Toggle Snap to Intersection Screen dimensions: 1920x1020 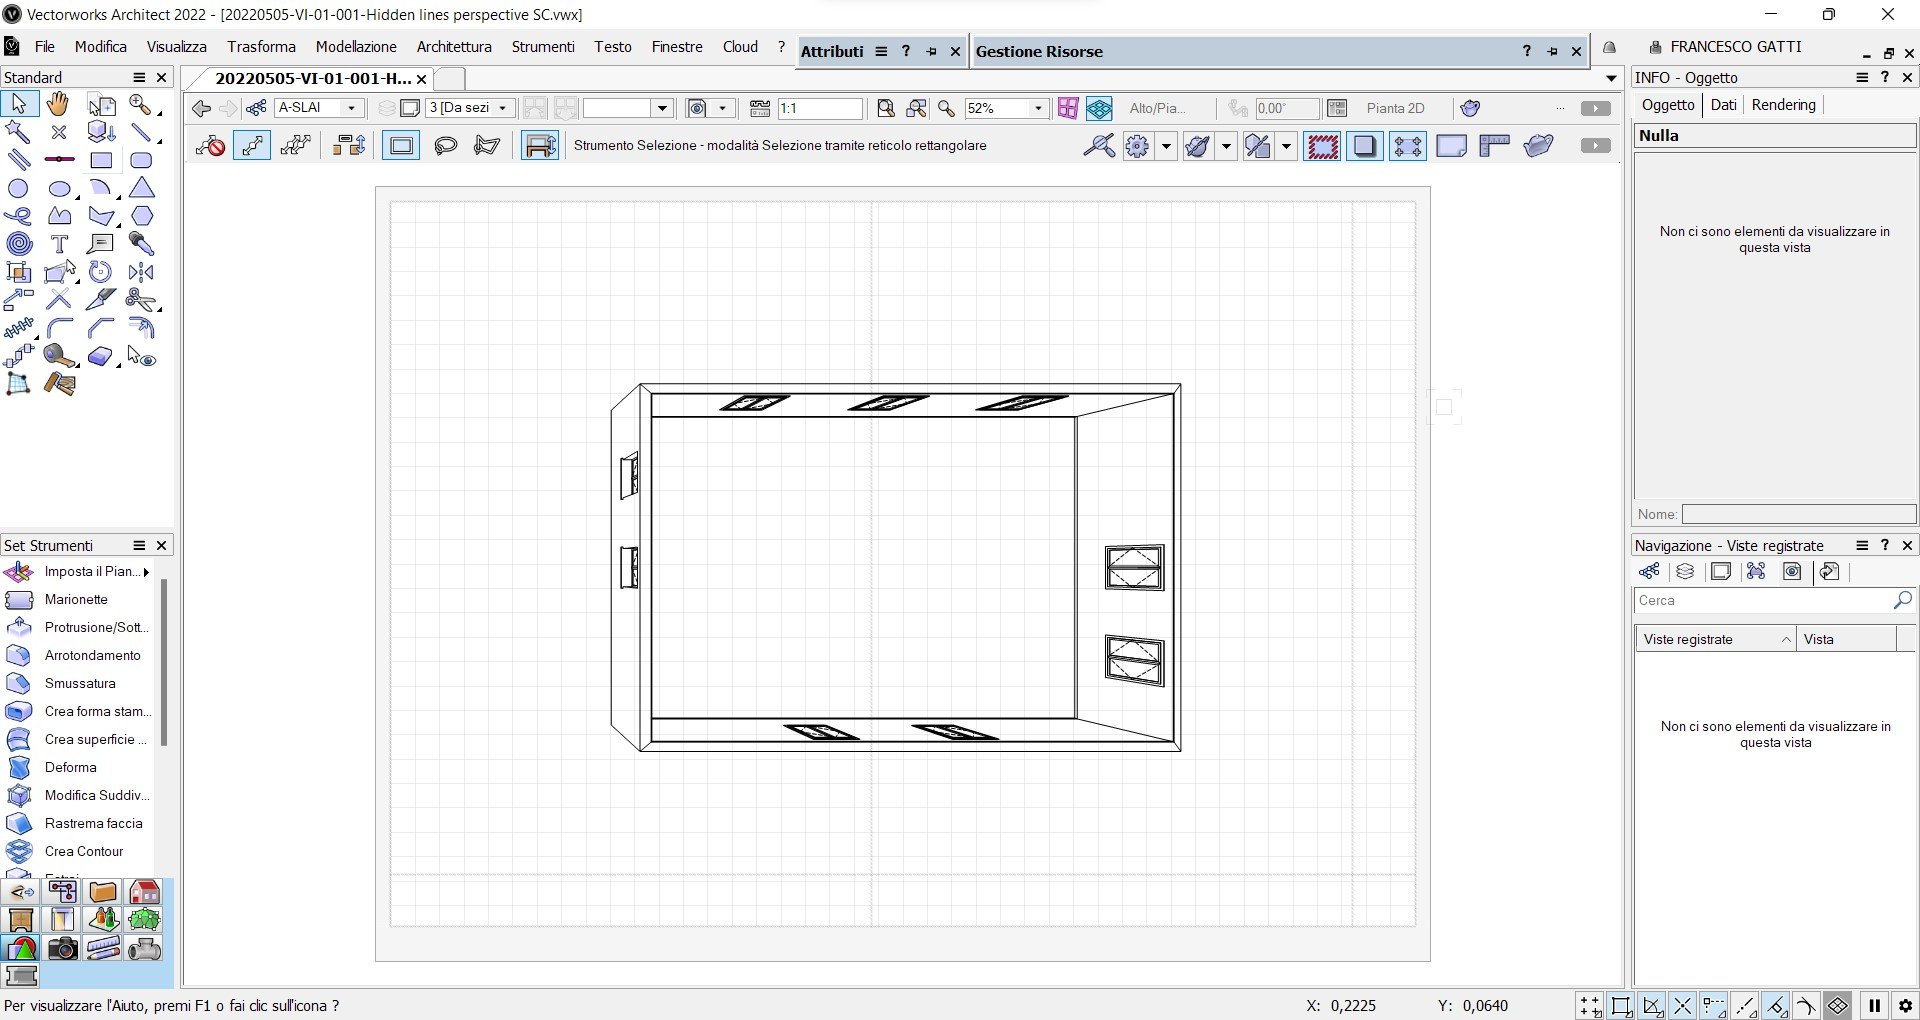pos(1683,1006)
